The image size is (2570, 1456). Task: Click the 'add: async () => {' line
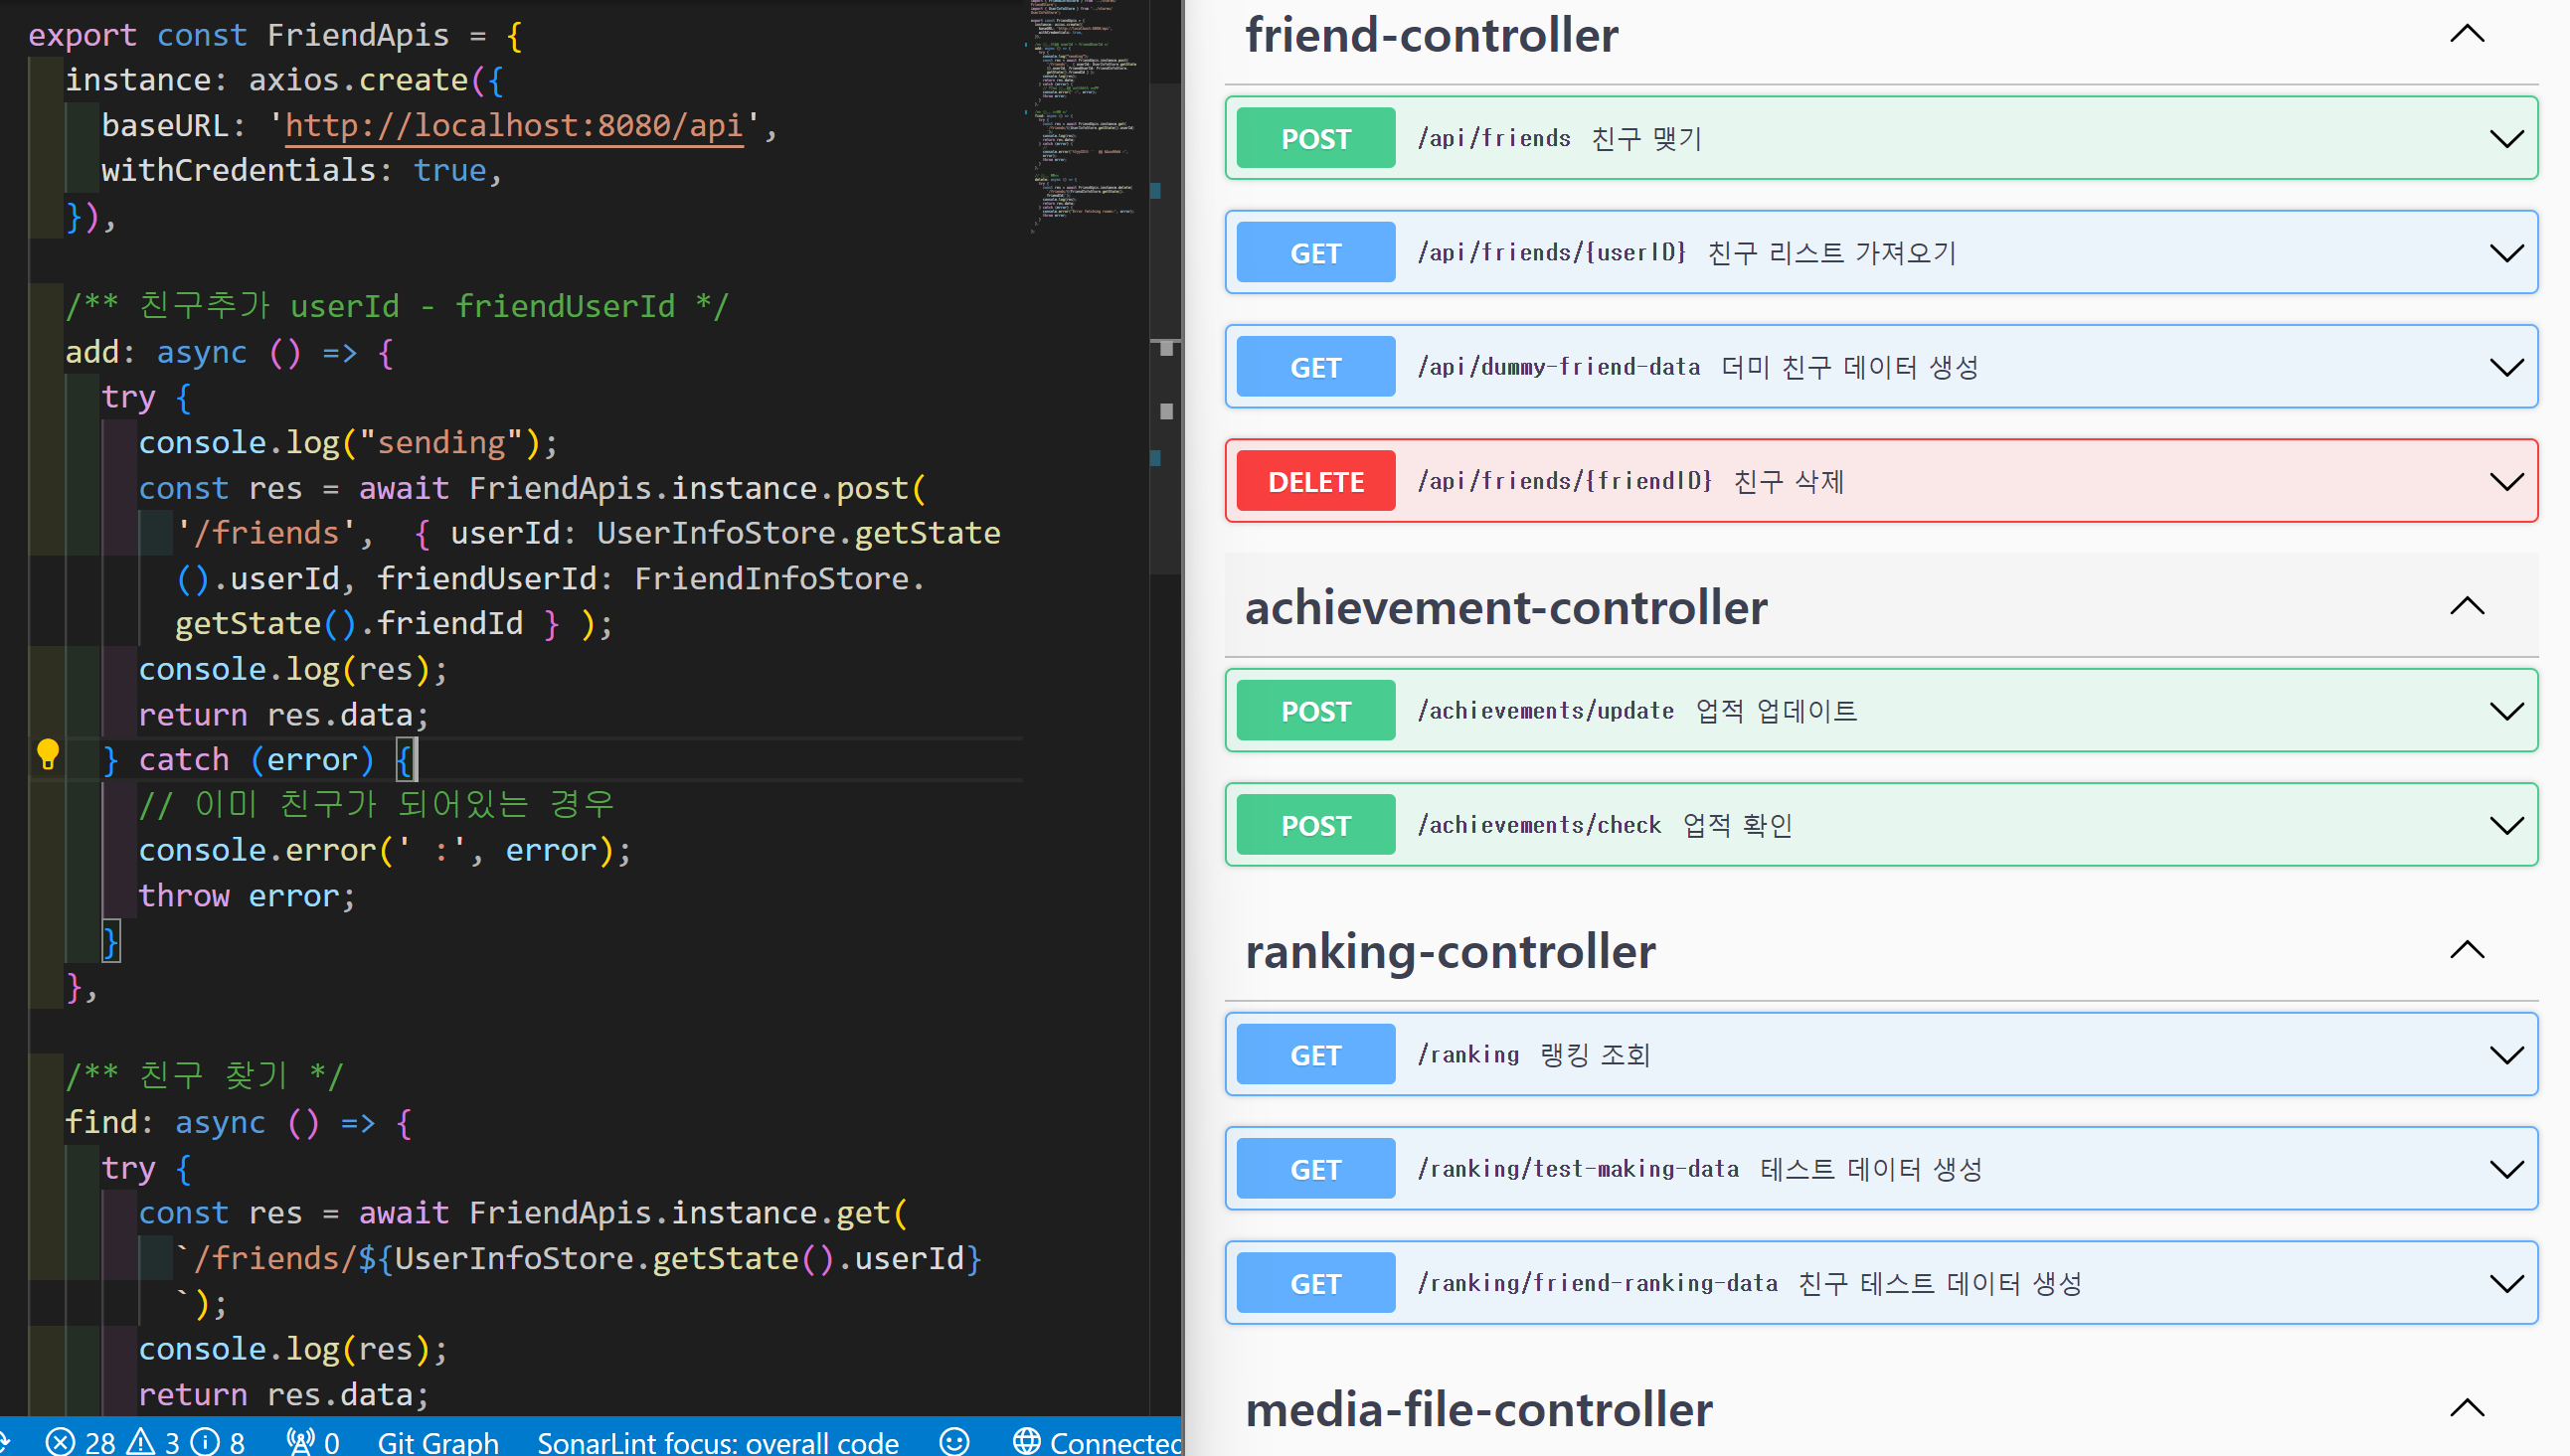[229, 352]
